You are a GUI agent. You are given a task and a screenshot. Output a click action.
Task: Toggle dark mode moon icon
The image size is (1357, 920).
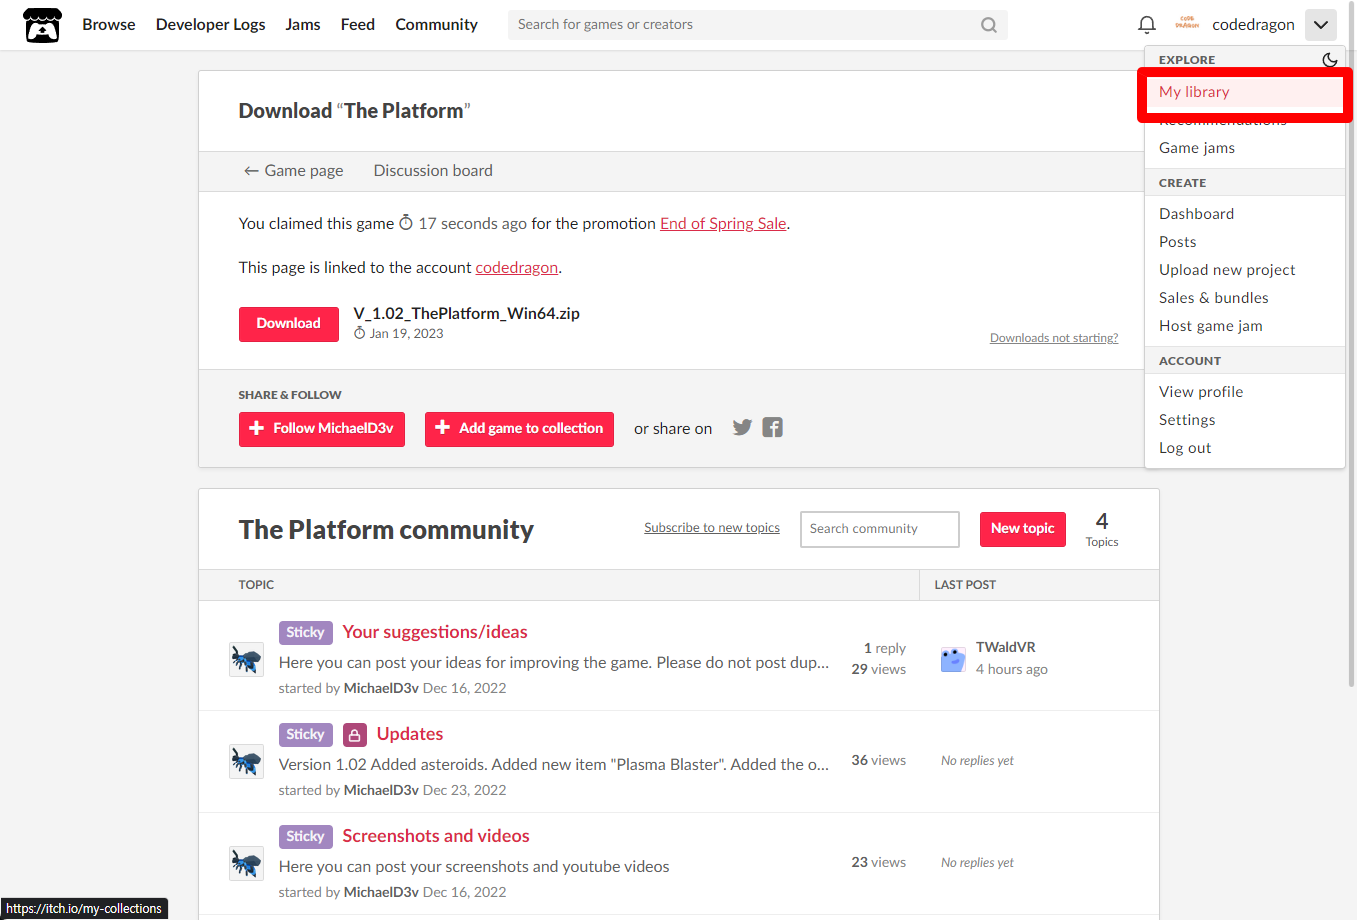1329,60
